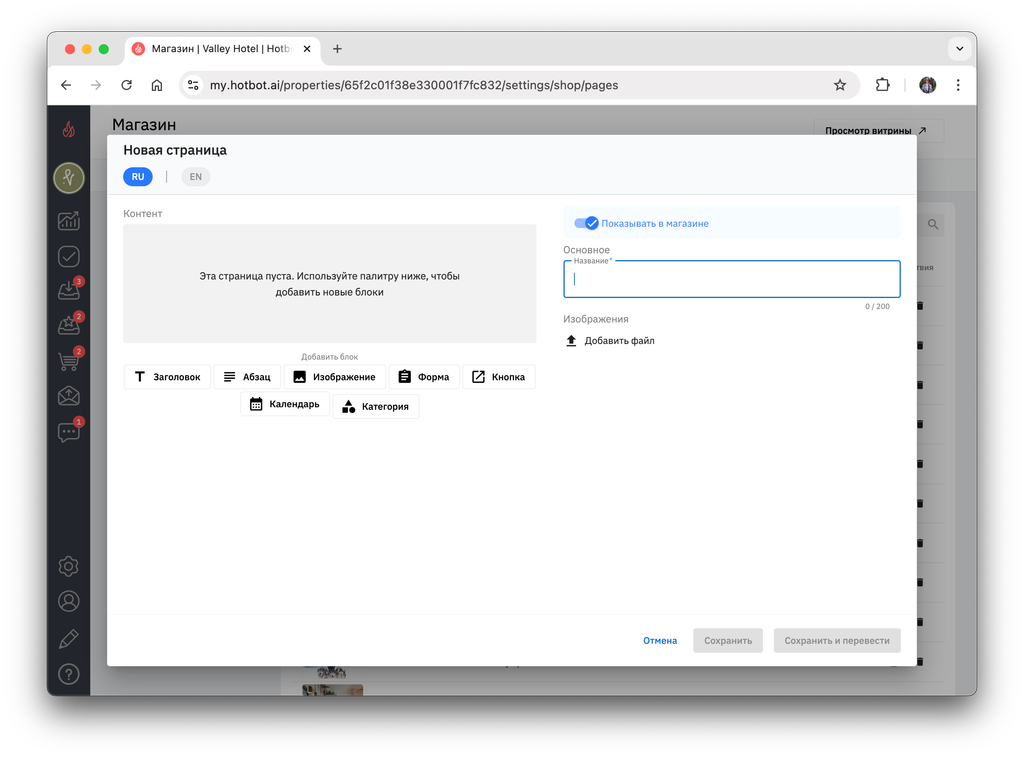
Task: Open the Valley Hotel property avatar
Action: point(69,178)
